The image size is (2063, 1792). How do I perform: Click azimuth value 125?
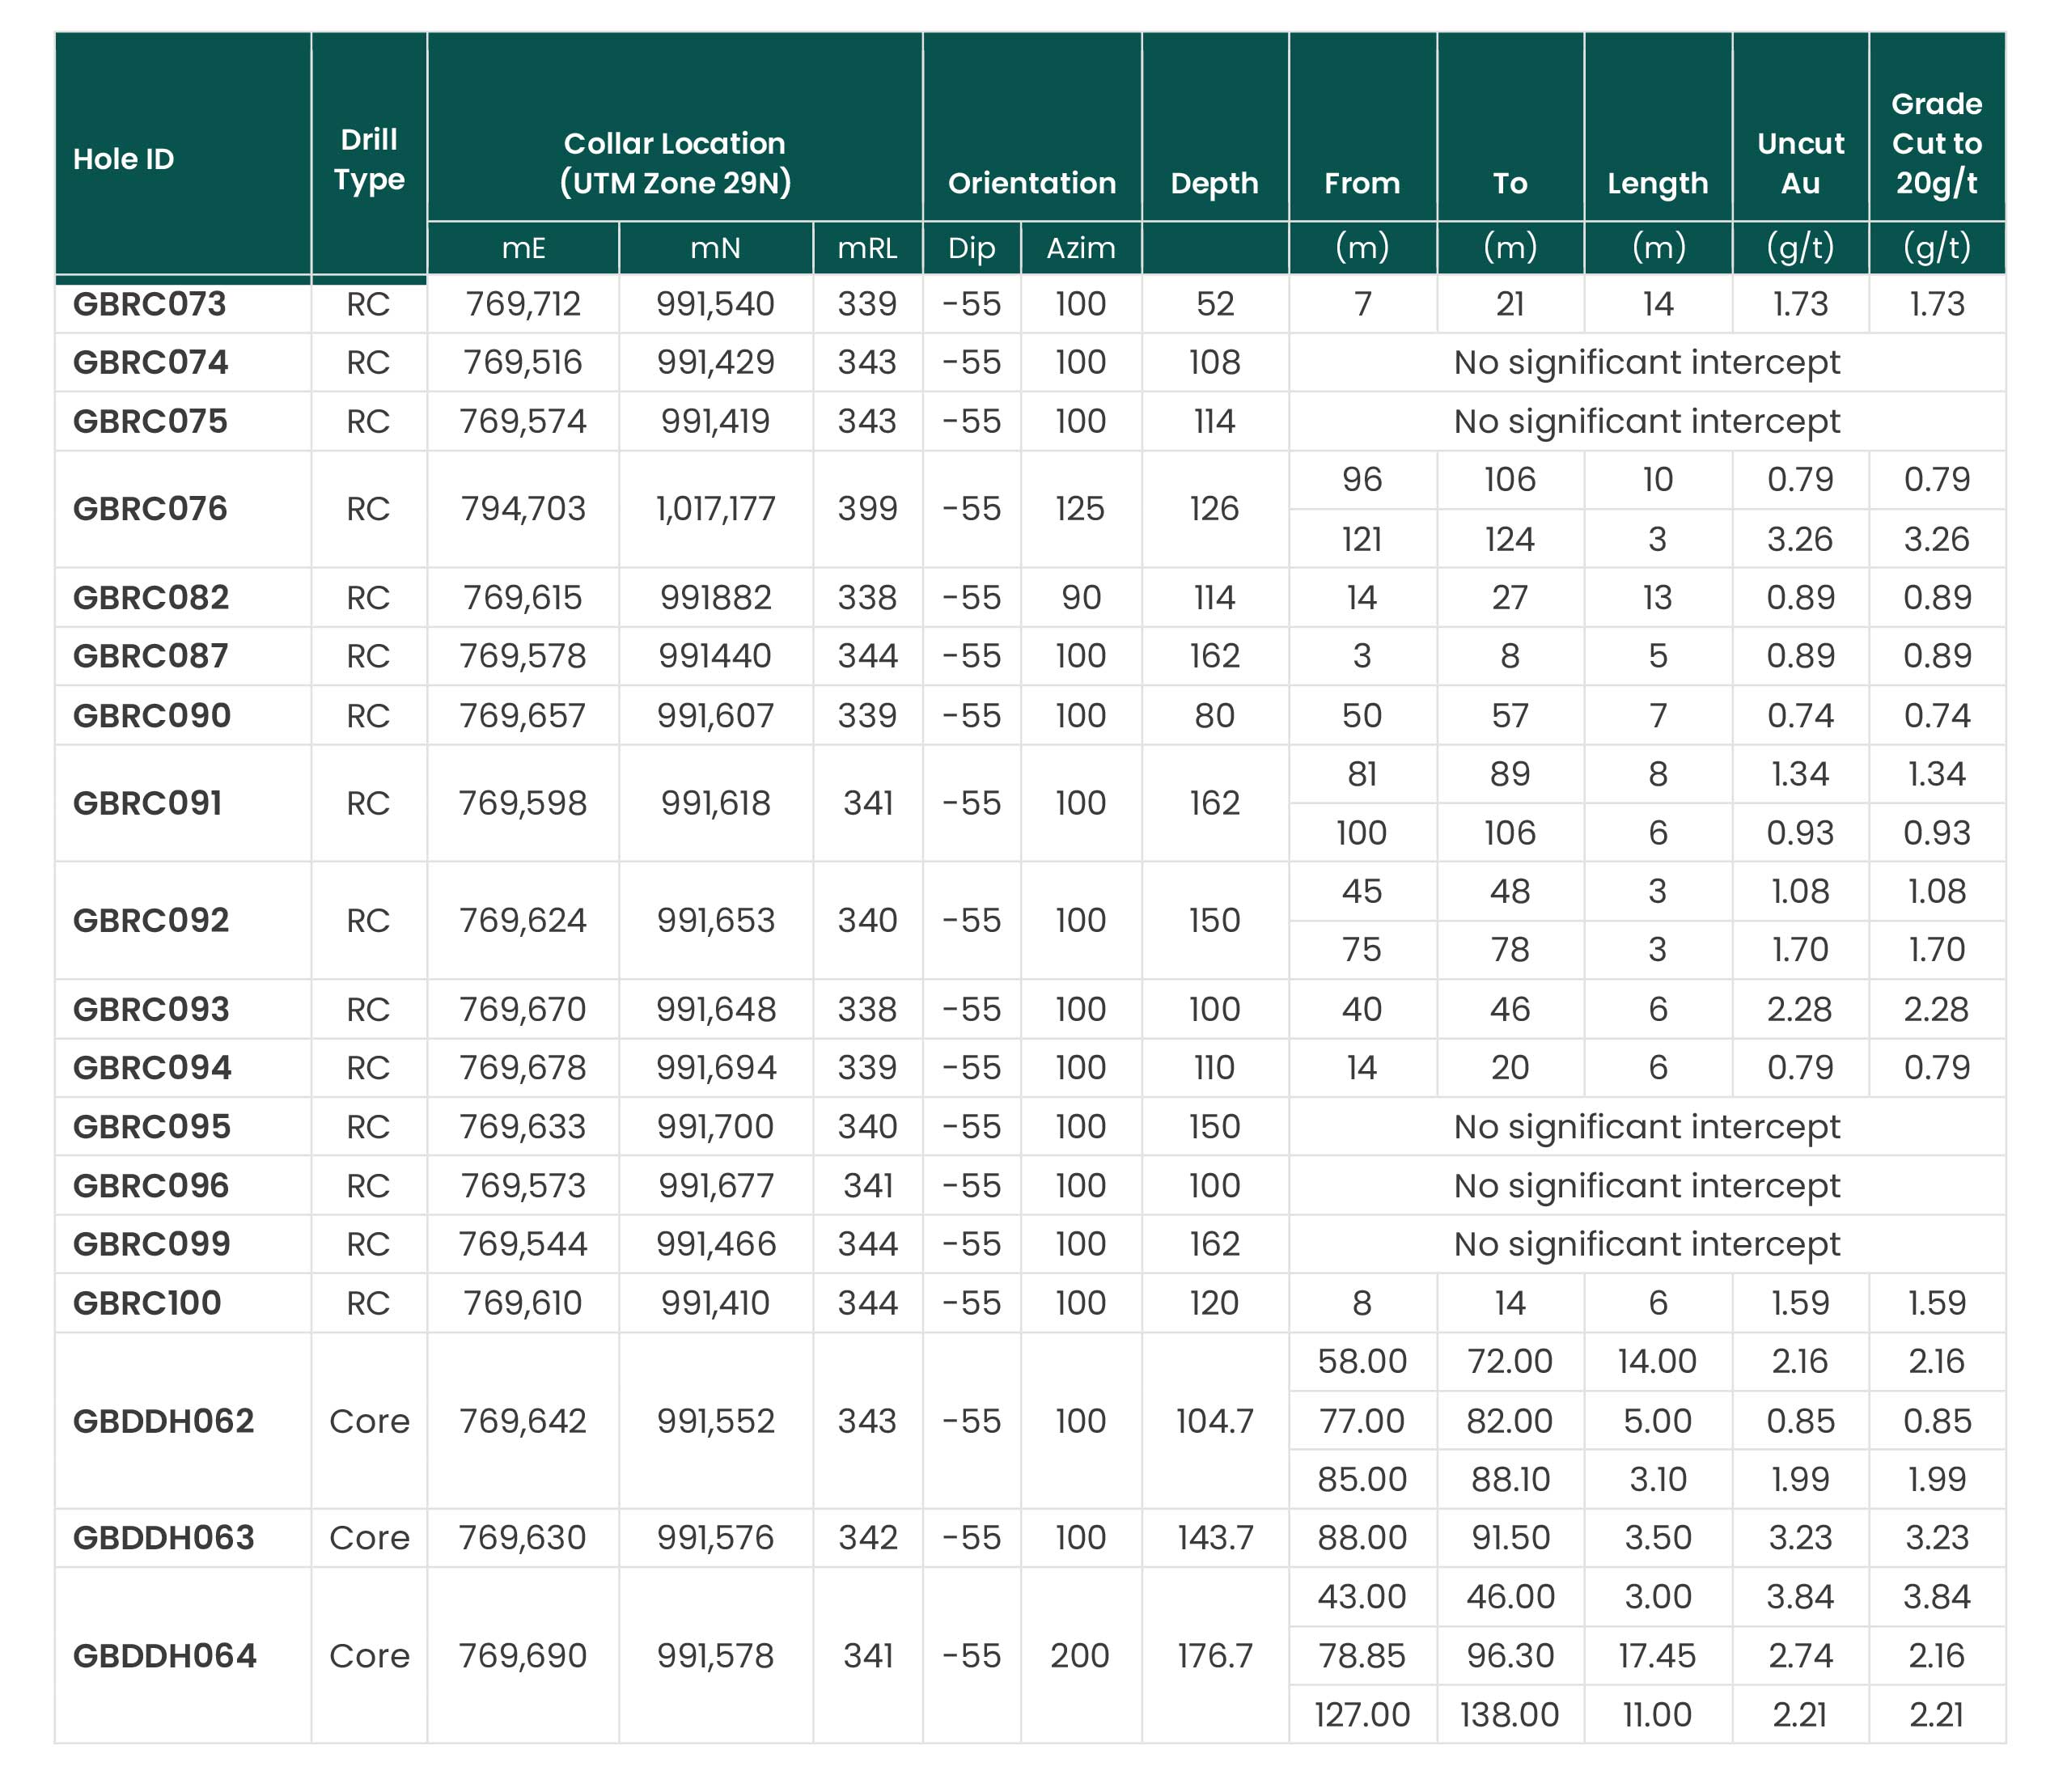tap(1080, 509)
